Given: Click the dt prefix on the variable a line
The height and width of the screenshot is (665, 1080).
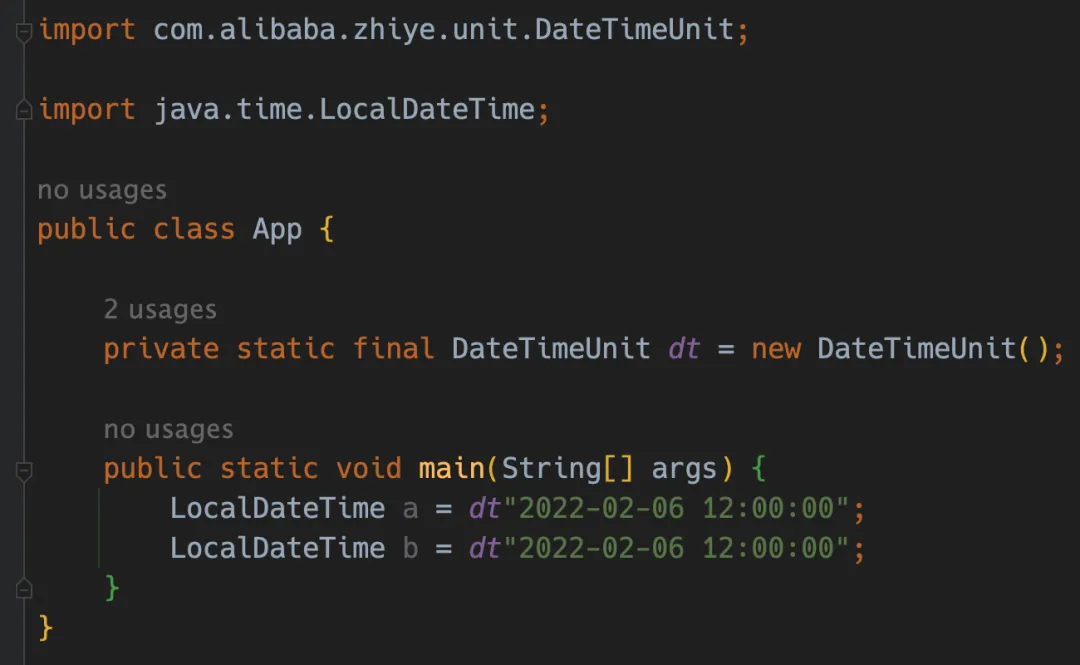Looking at the screenshot, I should tap(485, 509).
